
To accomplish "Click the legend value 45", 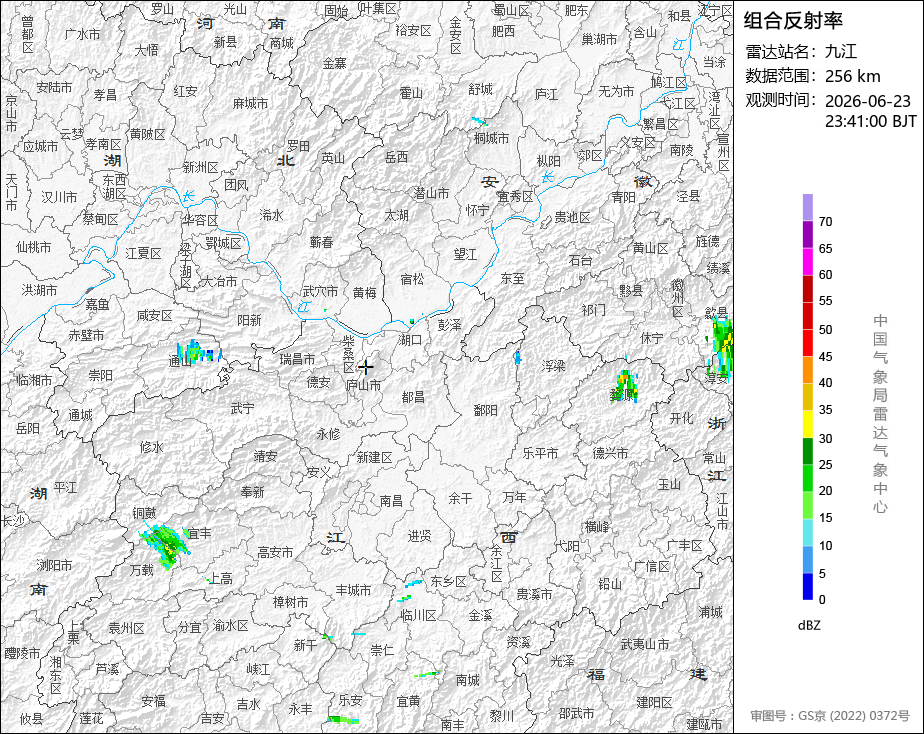I will click(825, 356).
